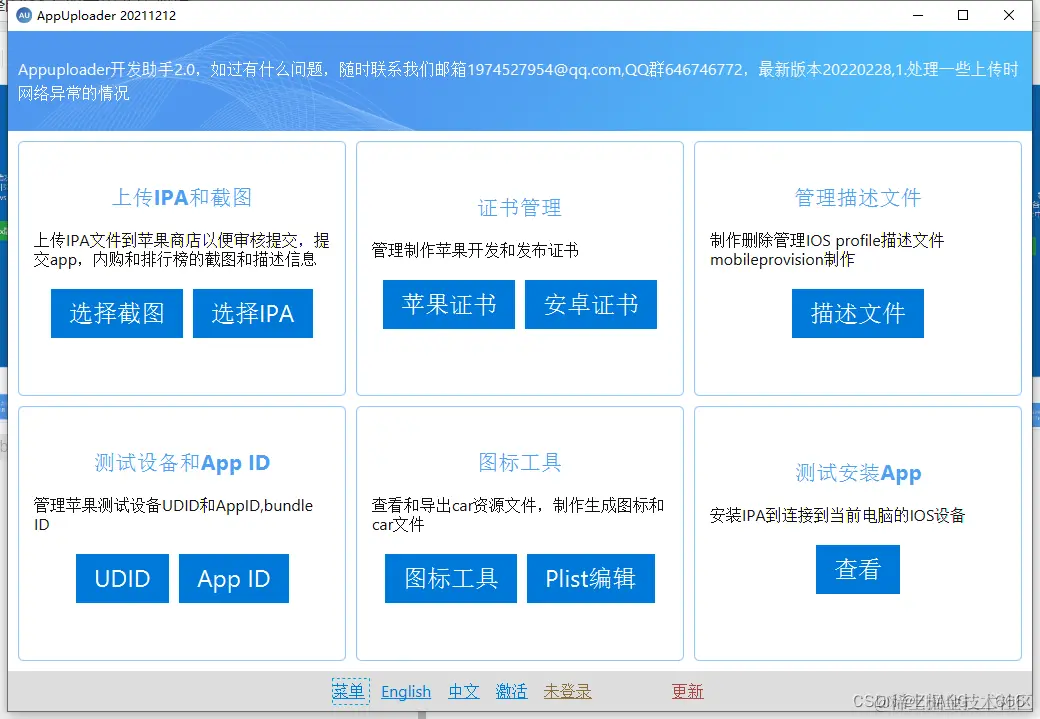Click the 测试设备和App ID heading
Screen dimensions: 1040x719
coord(182,463)
